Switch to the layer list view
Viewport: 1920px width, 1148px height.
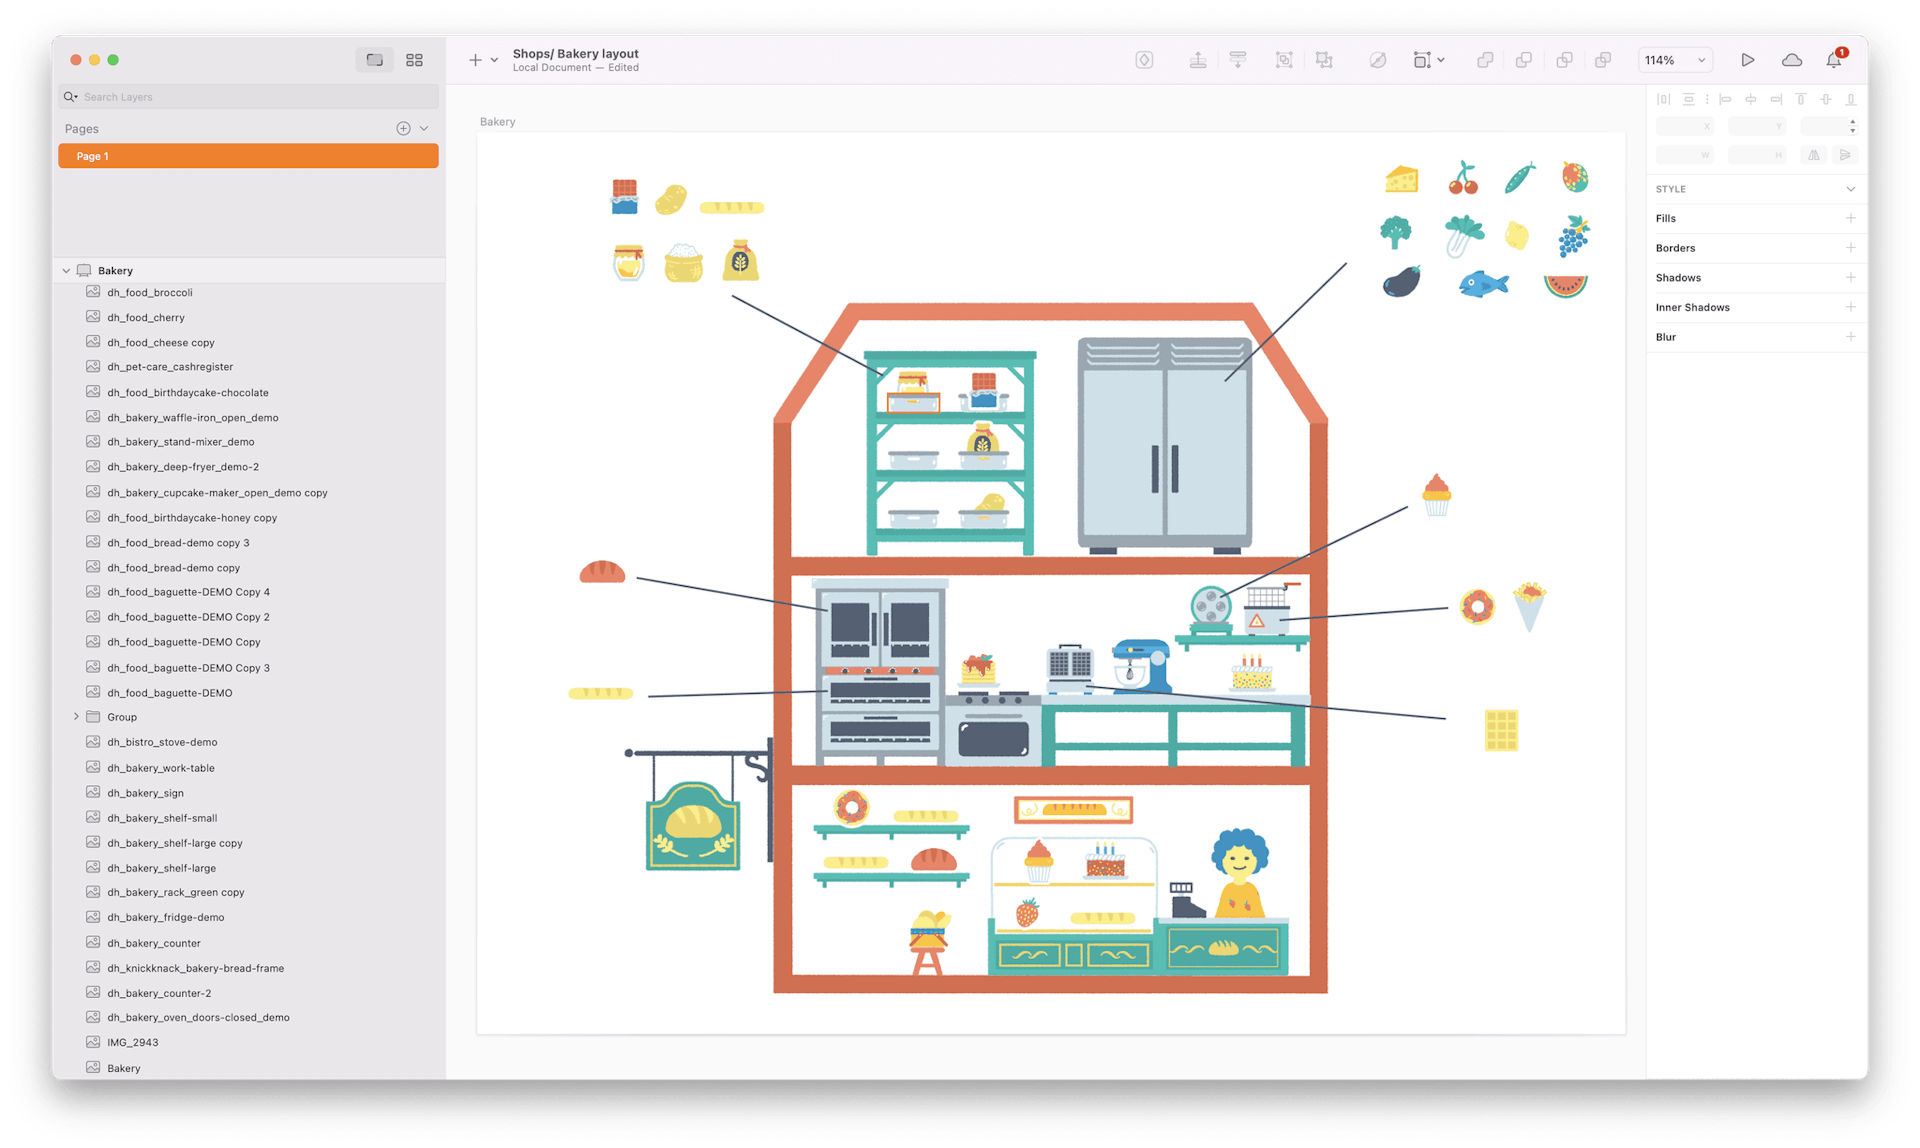click(x=374, y=60)
